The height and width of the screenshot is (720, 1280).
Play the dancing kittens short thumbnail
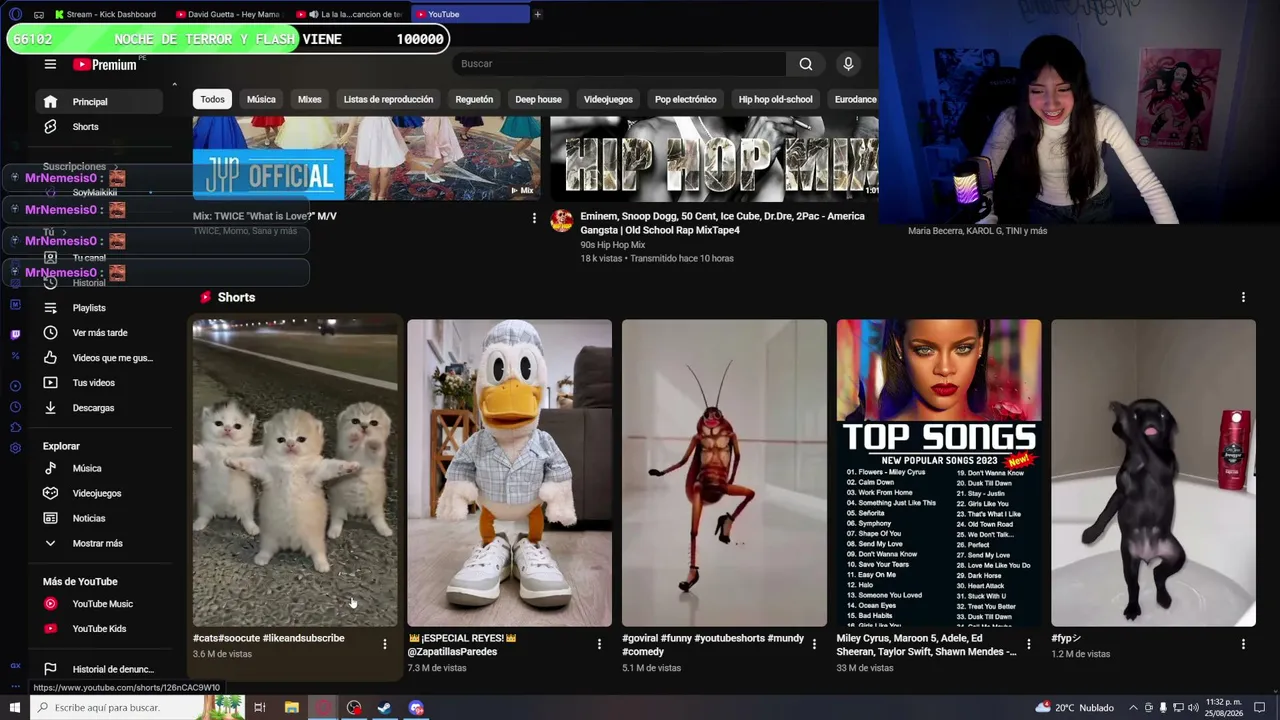(x=295, y=473)
